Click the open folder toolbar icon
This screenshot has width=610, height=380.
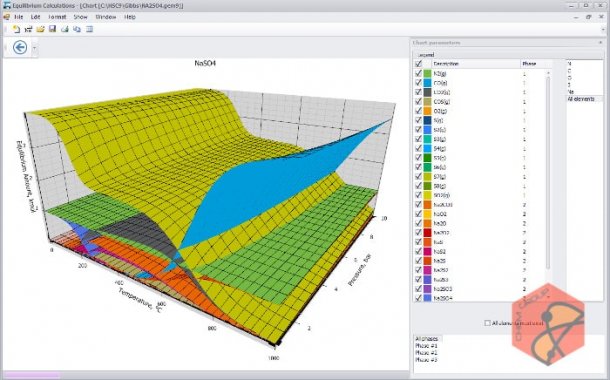point(40,29)
